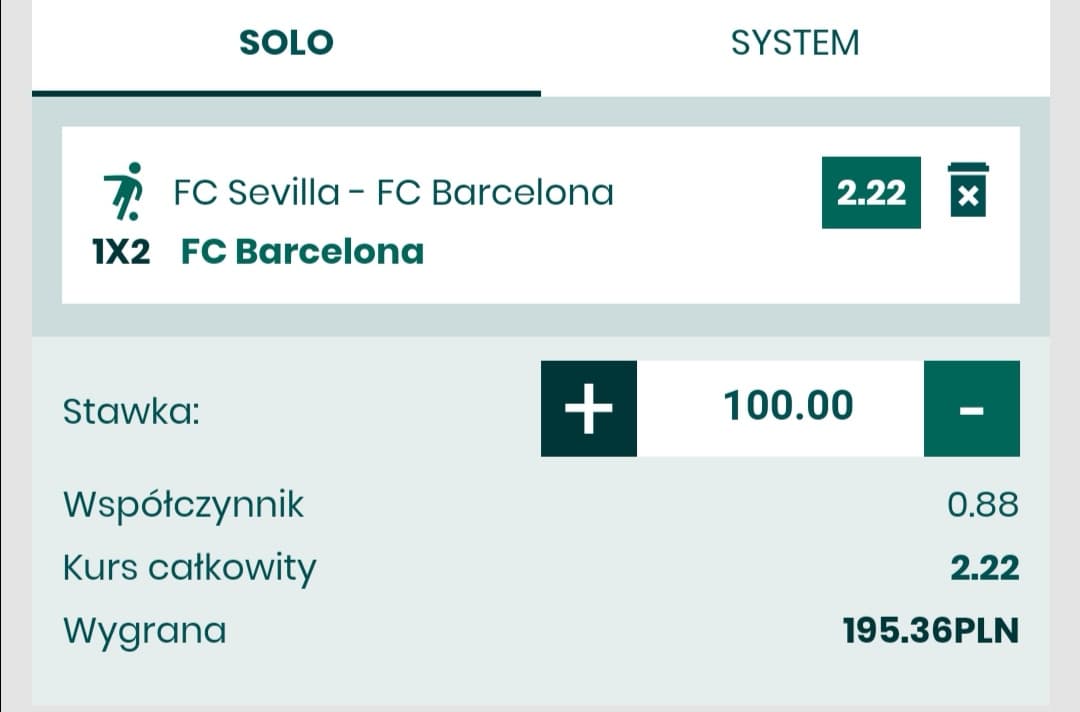Switch to the SYSTEM tab
The image size is (1080, 712).
795,43
